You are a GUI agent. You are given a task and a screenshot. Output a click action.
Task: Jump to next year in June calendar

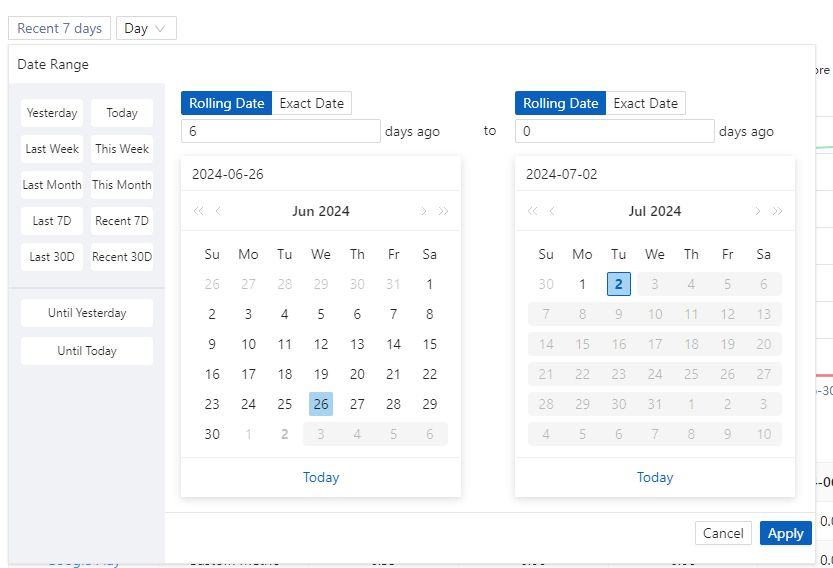point(443,211)
